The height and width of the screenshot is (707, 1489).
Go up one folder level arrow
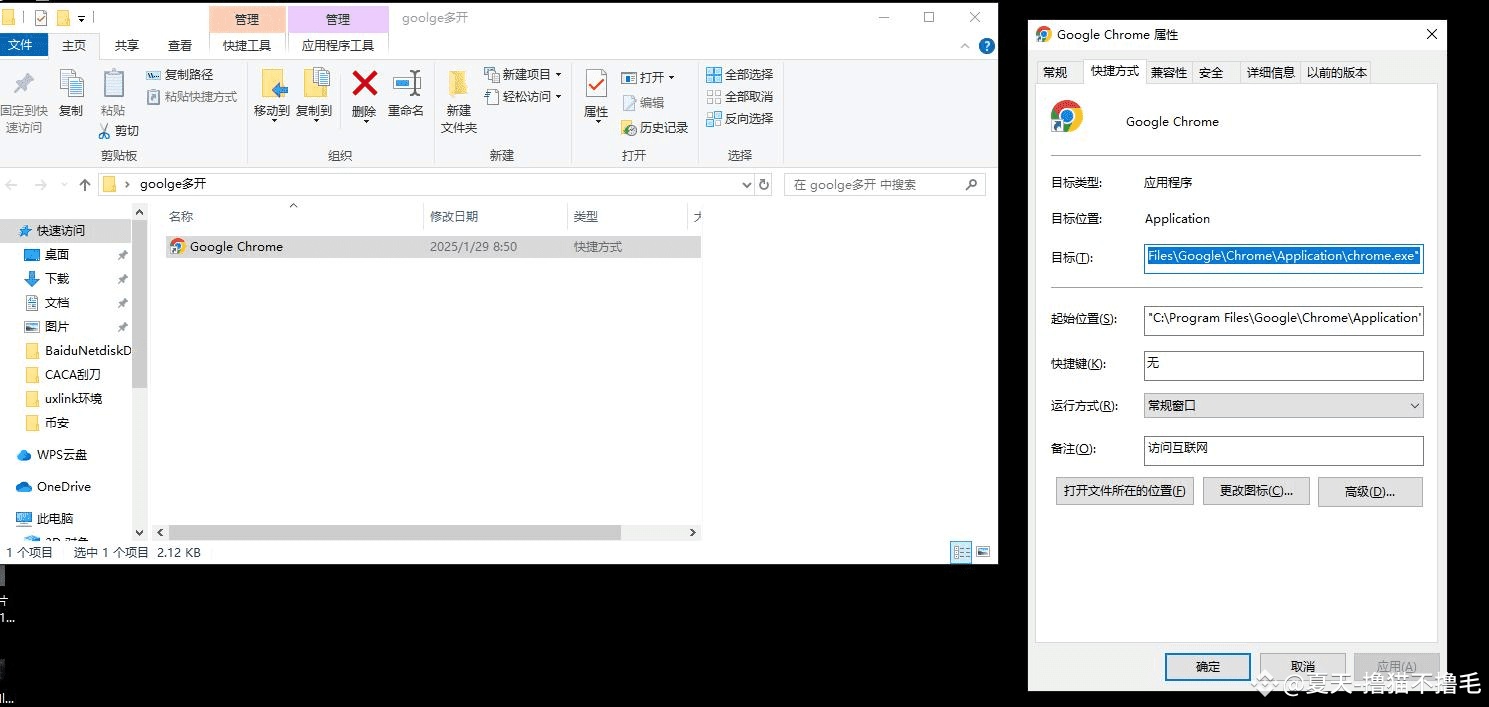[x=85, y=185]
